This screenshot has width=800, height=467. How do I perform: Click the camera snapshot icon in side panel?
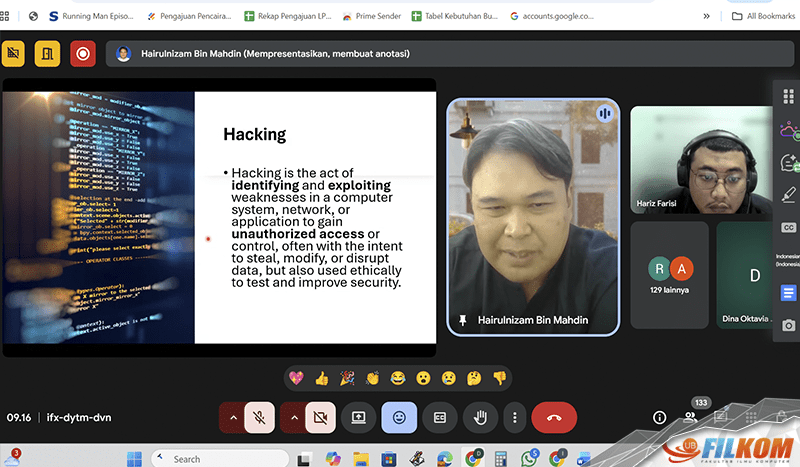(789, 325)
